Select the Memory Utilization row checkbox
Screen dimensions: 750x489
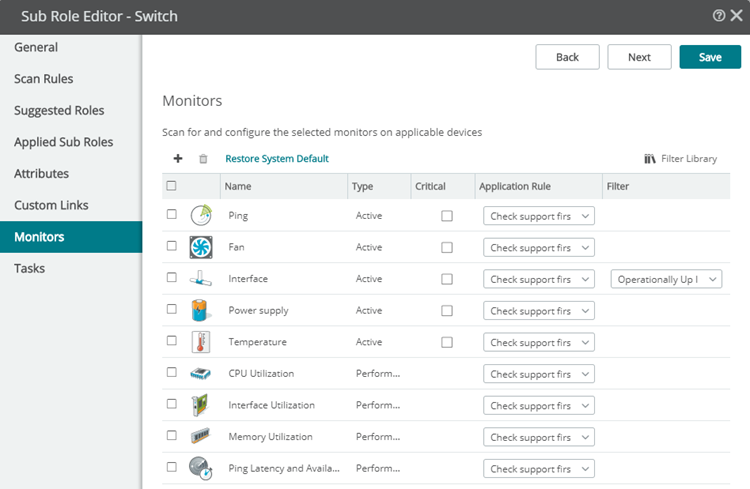pos(172,435)
